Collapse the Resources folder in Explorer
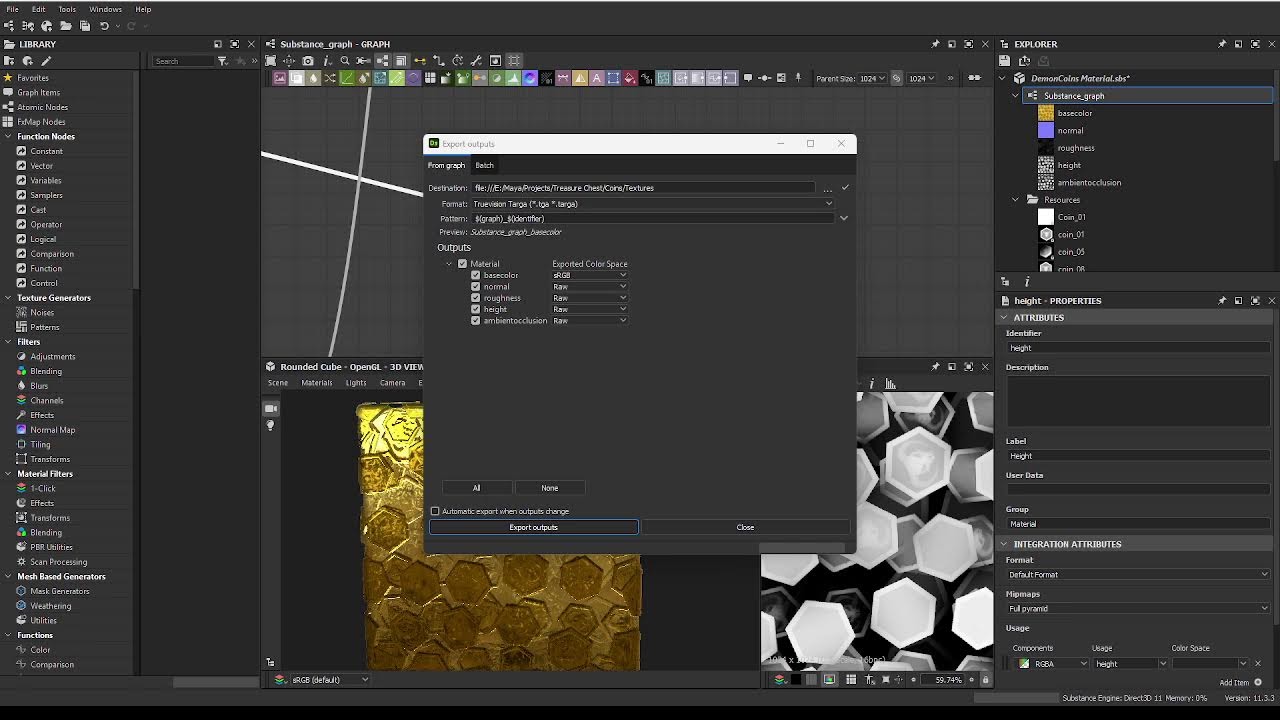This screenshot has width=1280, height=720. pyautogui.click(x=1016, y=200)
